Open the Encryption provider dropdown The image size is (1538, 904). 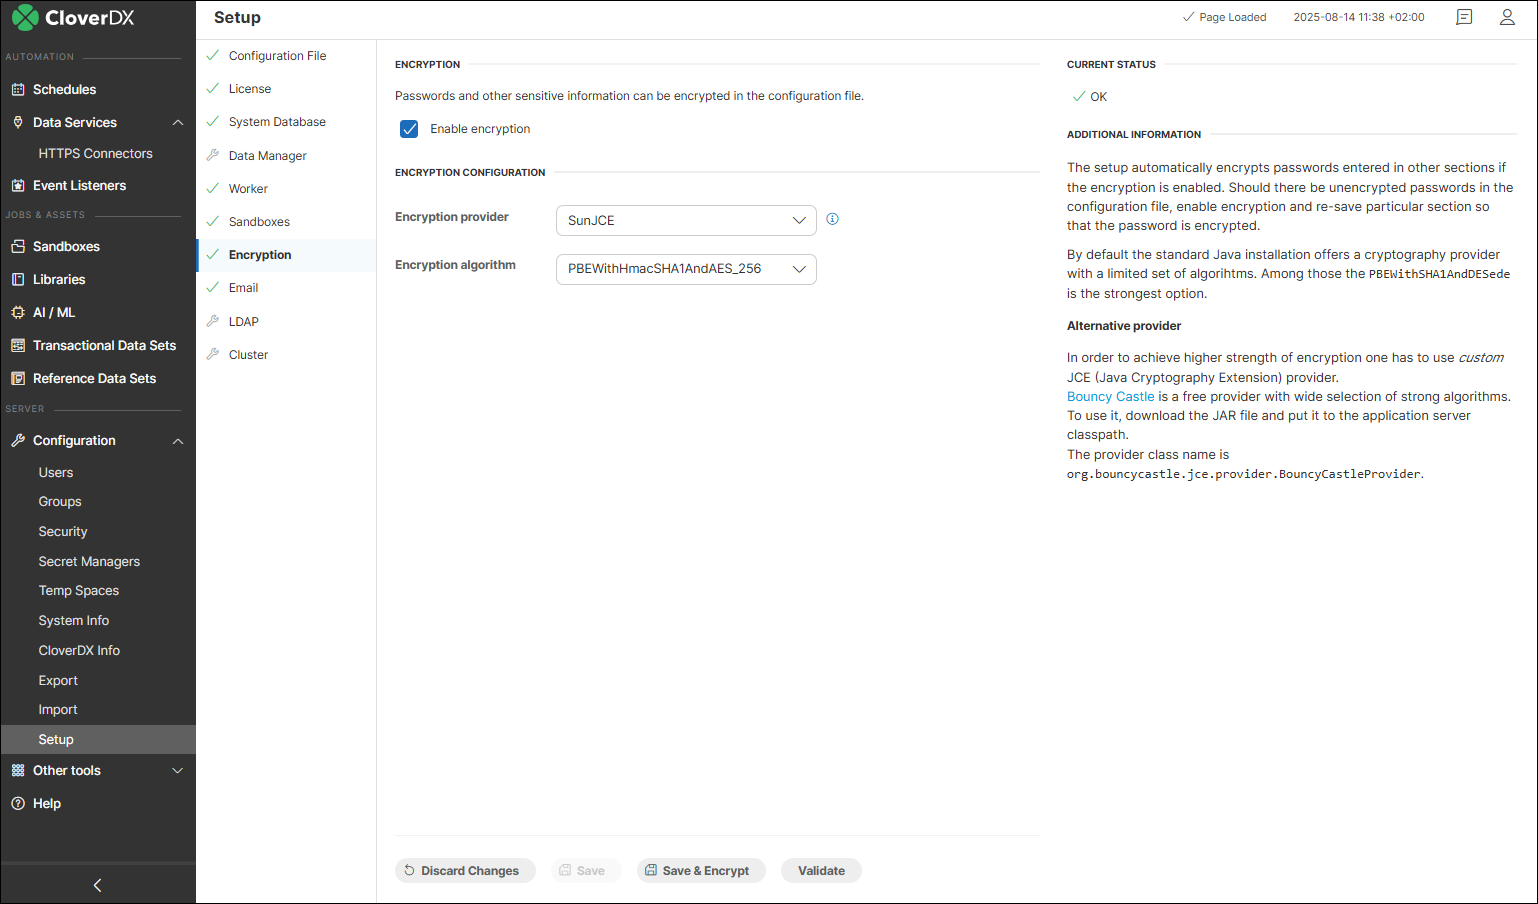(x=685, y=220)
